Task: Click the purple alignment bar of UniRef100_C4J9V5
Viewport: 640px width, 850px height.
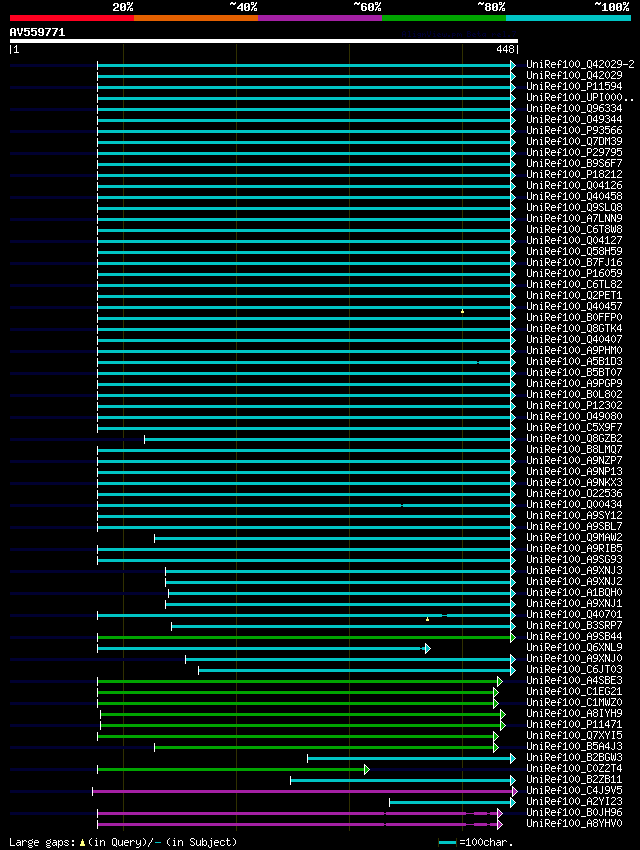Action: (305, 791)
